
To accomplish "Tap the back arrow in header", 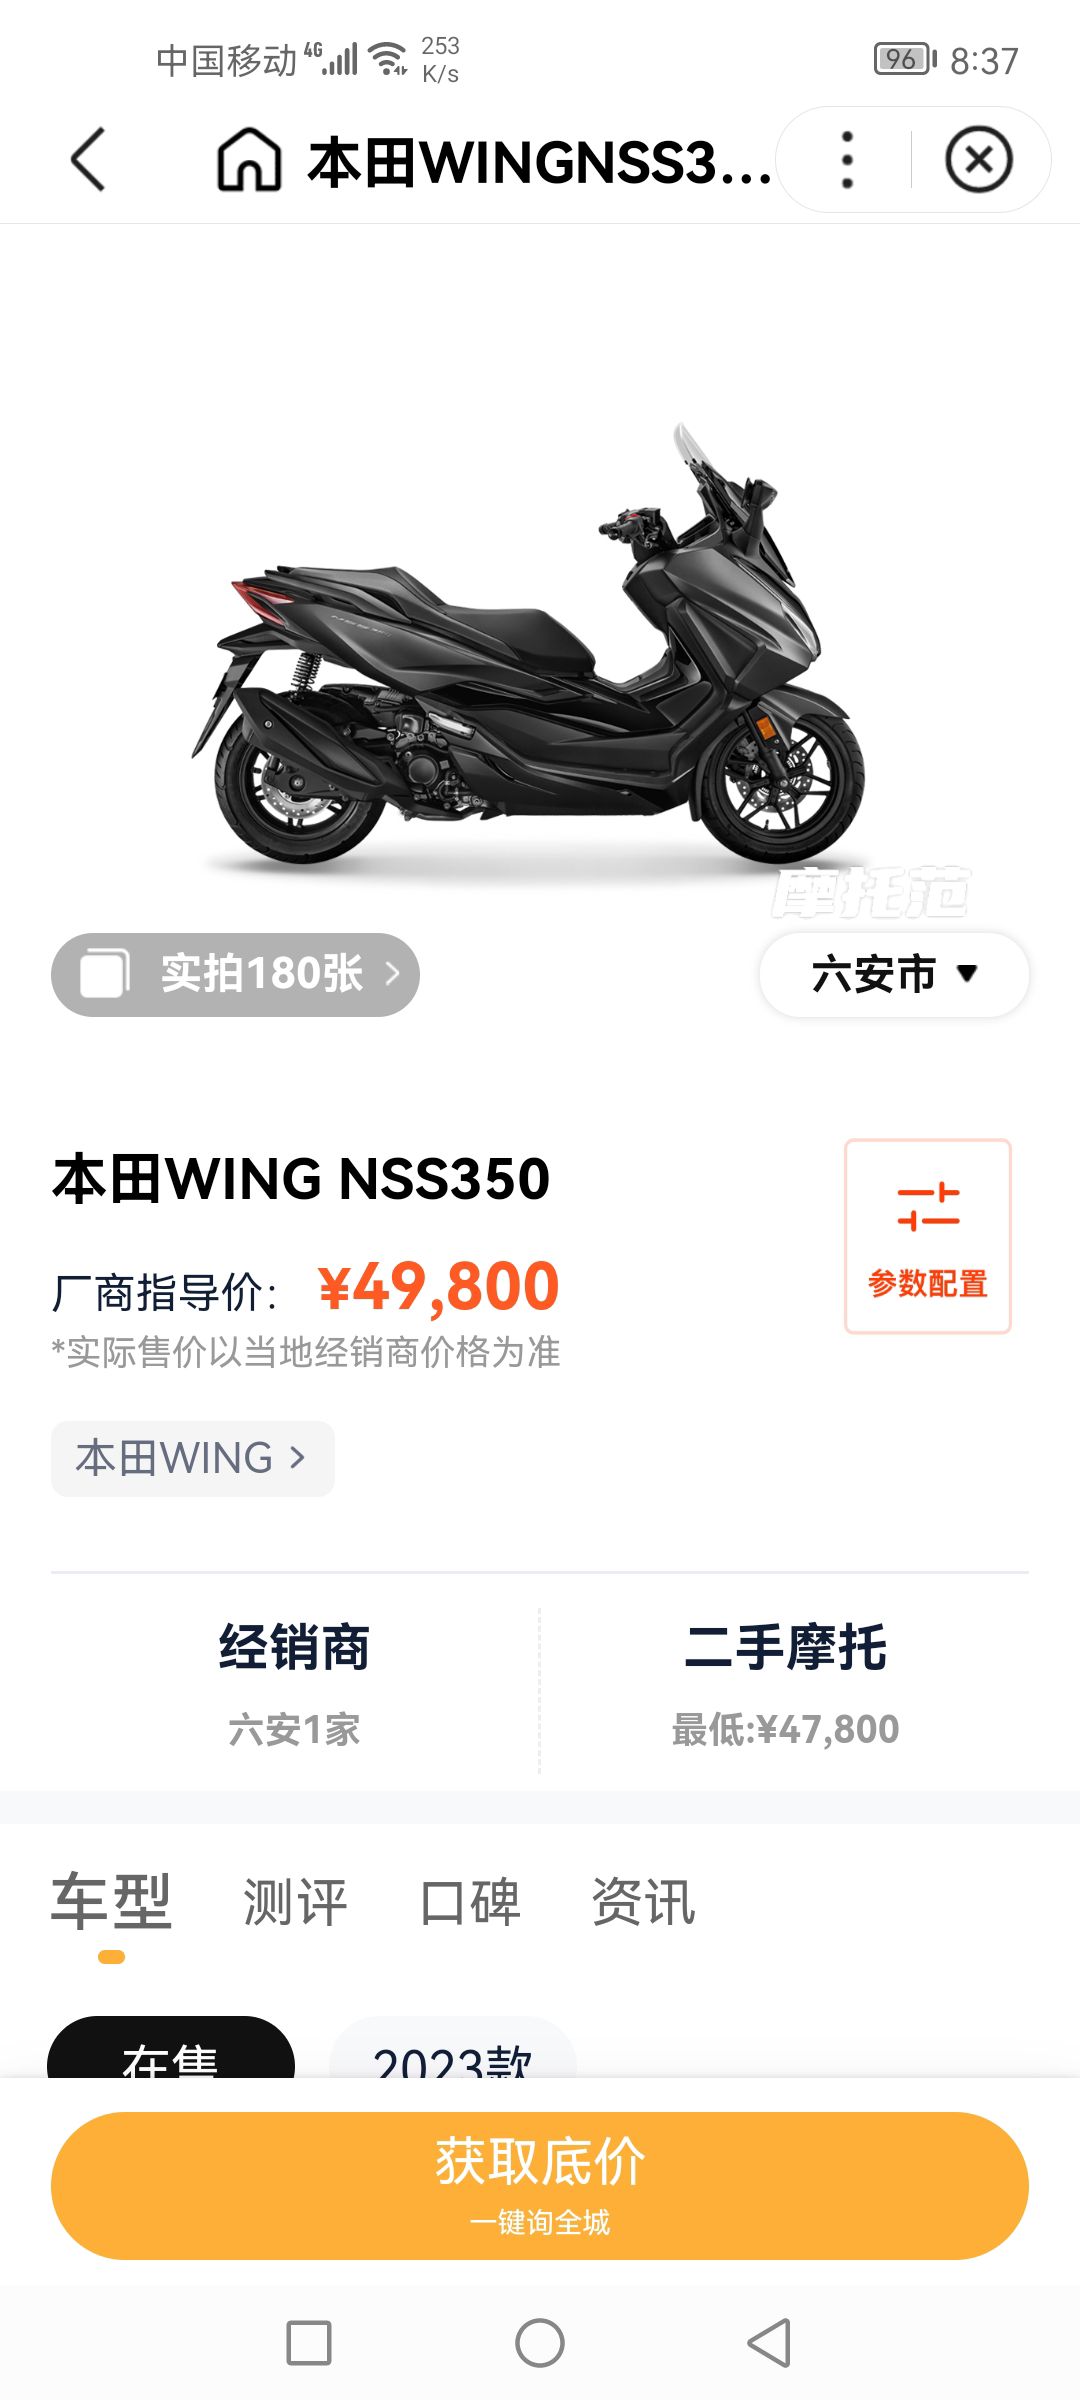I will (88, 159).
